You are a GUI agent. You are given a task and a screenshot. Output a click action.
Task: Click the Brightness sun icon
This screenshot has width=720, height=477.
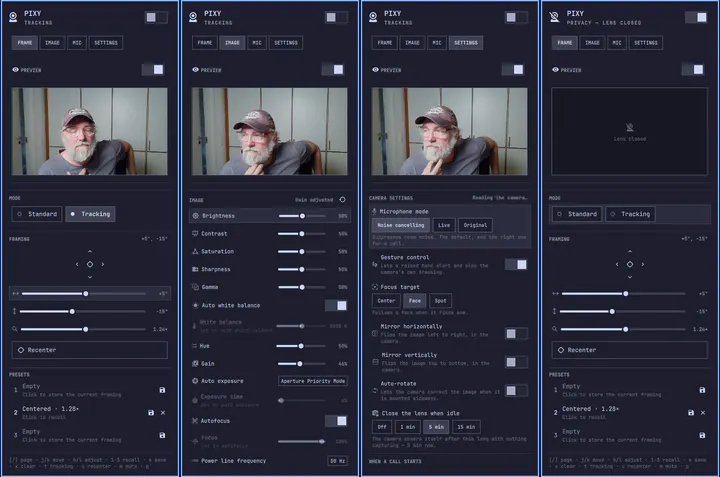coord(196,216)
